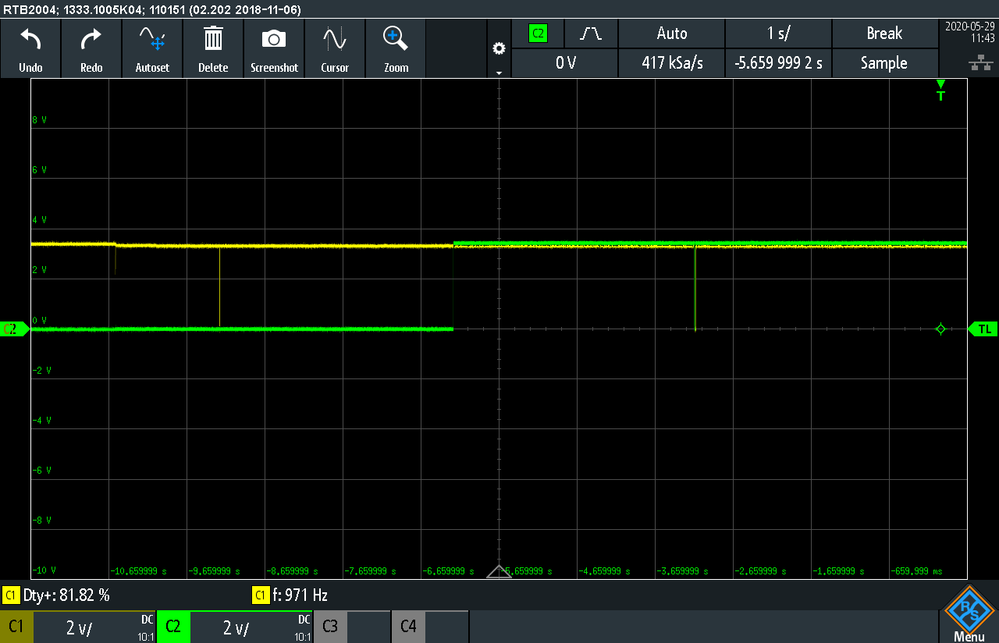Adjust the 1 s/ timebase setting
The image size is (999, 643).
[778, 34]
